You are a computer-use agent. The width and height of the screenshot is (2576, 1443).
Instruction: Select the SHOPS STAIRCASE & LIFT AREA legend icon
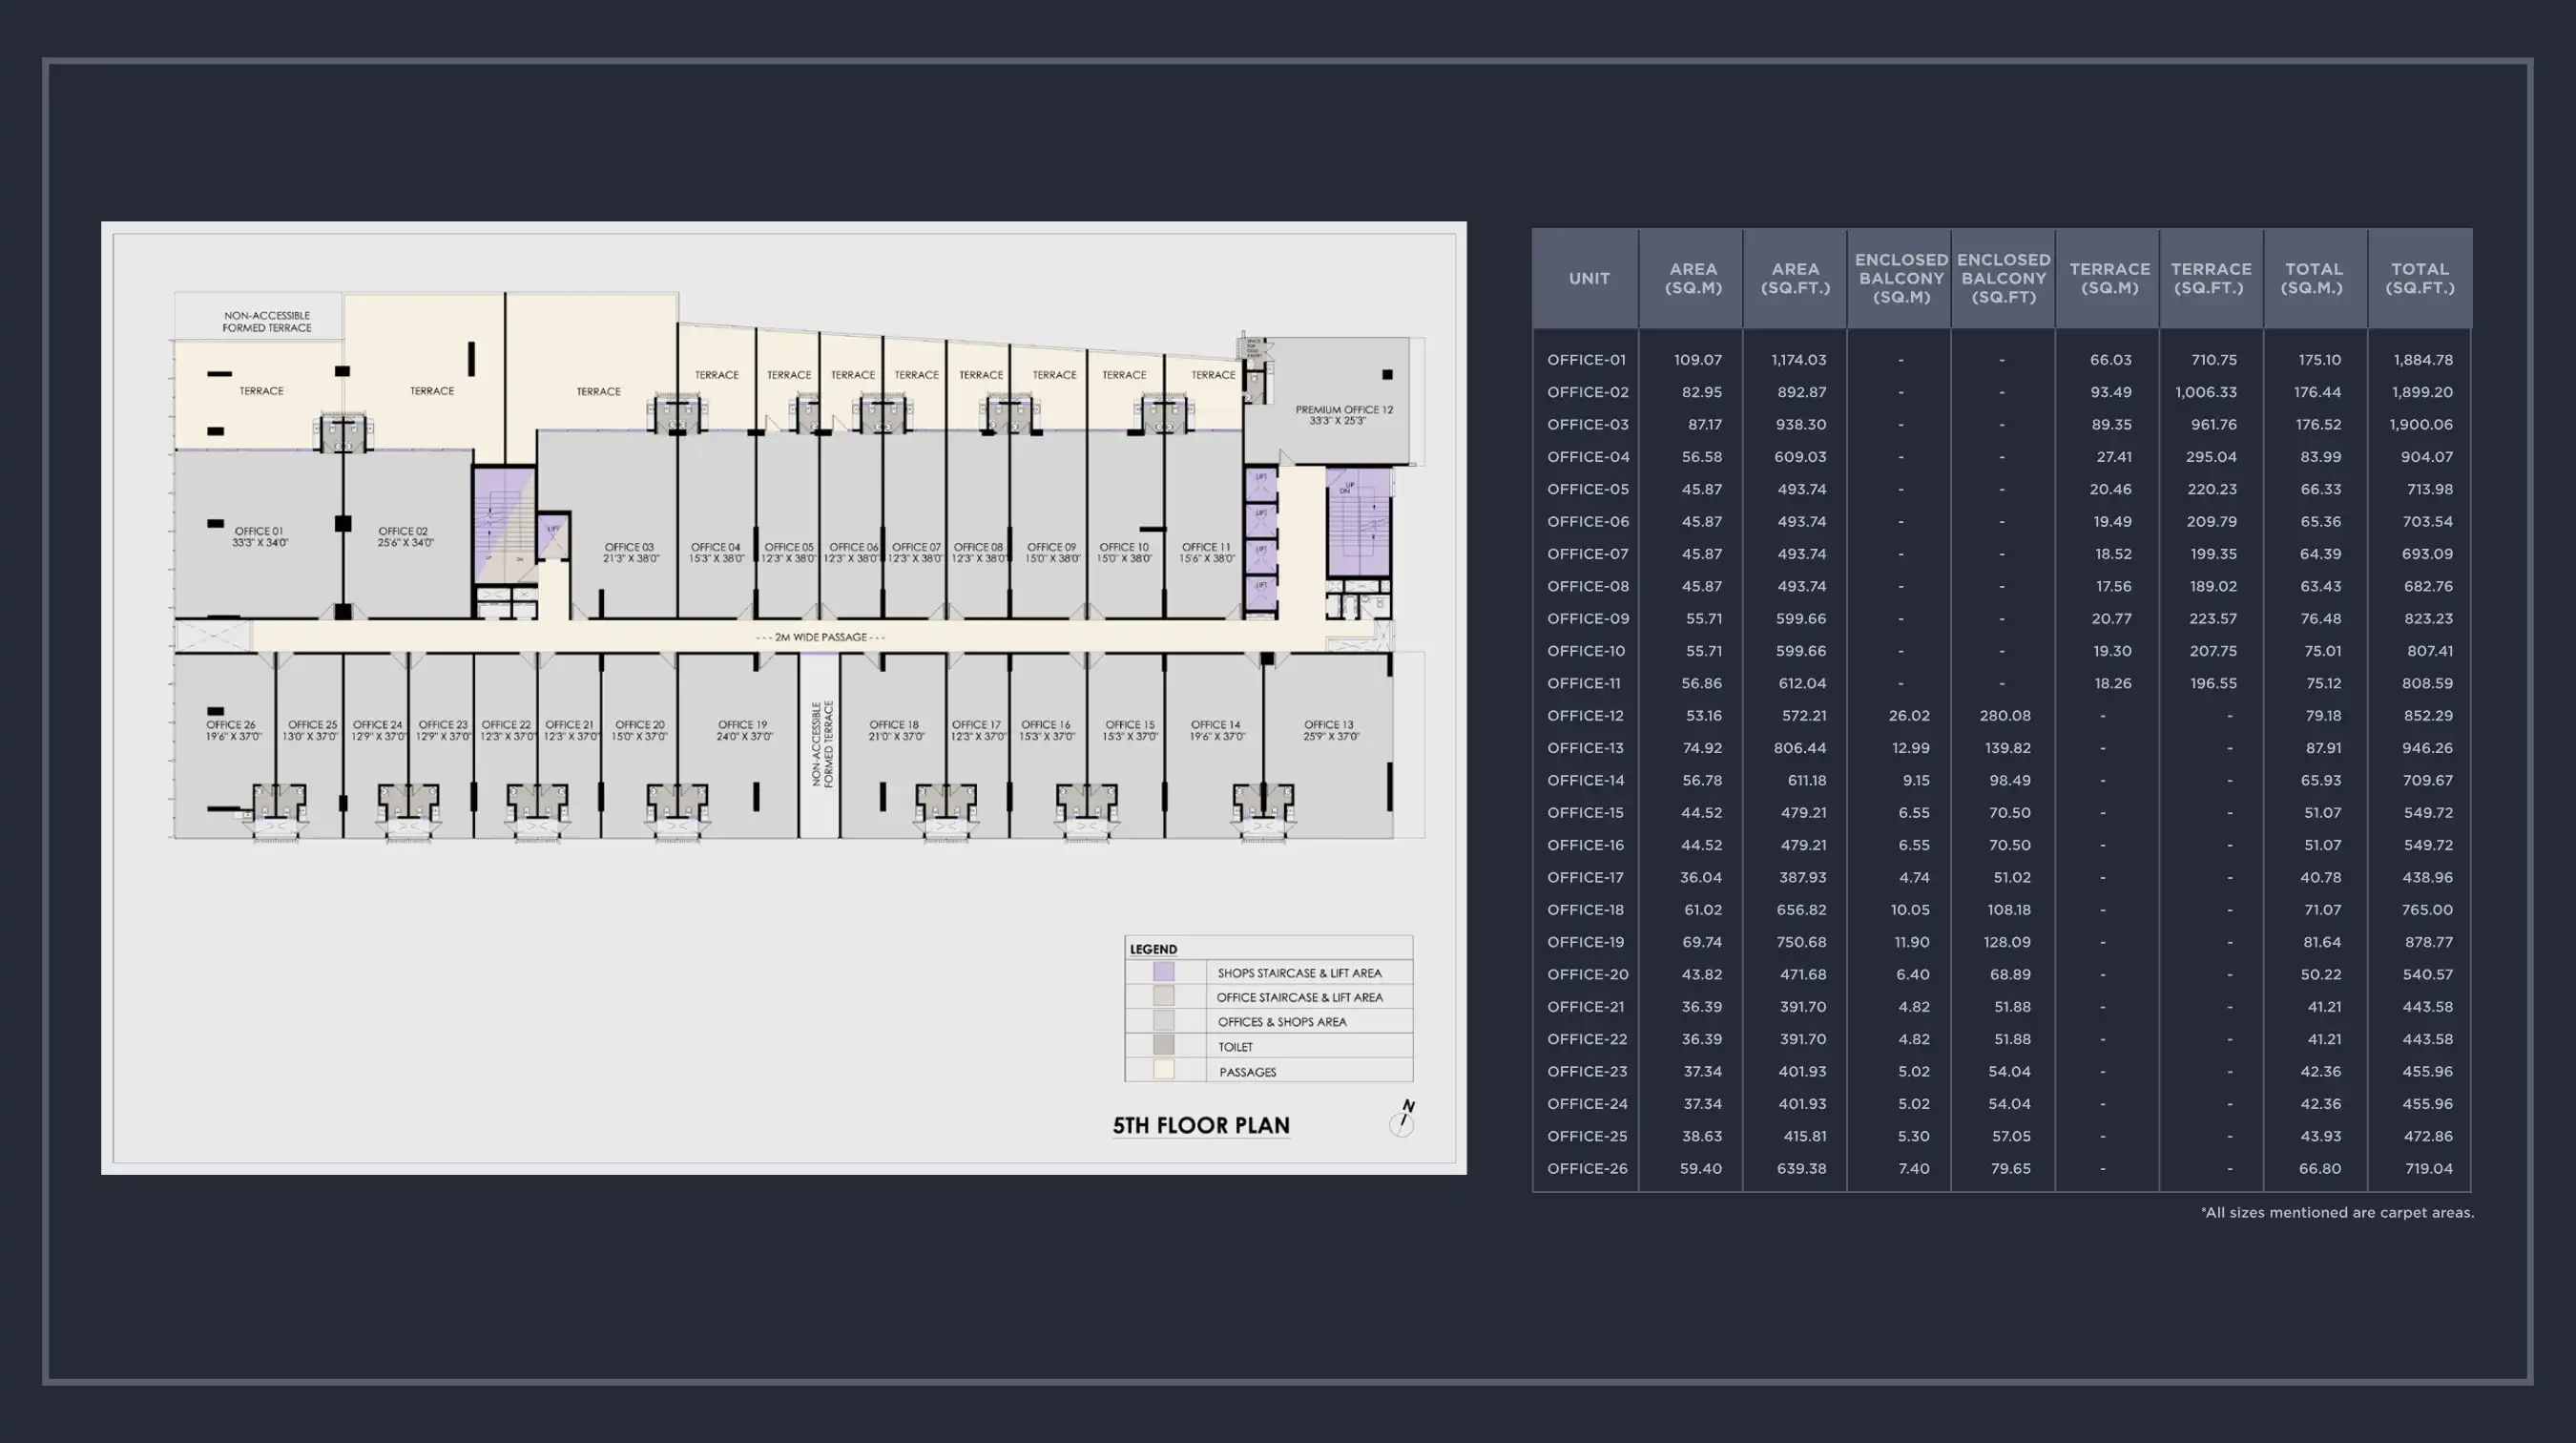tap(1165, 971)
